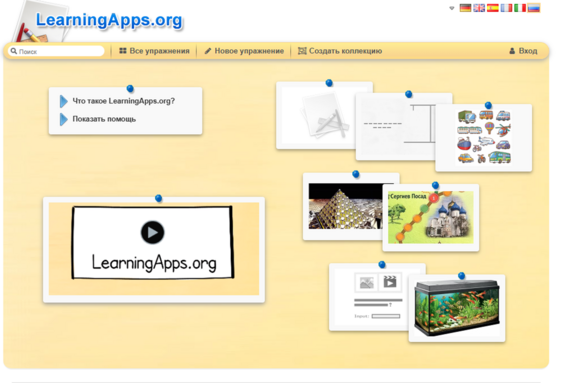568x383 pixels.
Task: Click the Поиск search field
Action: (x=57, y=51)
